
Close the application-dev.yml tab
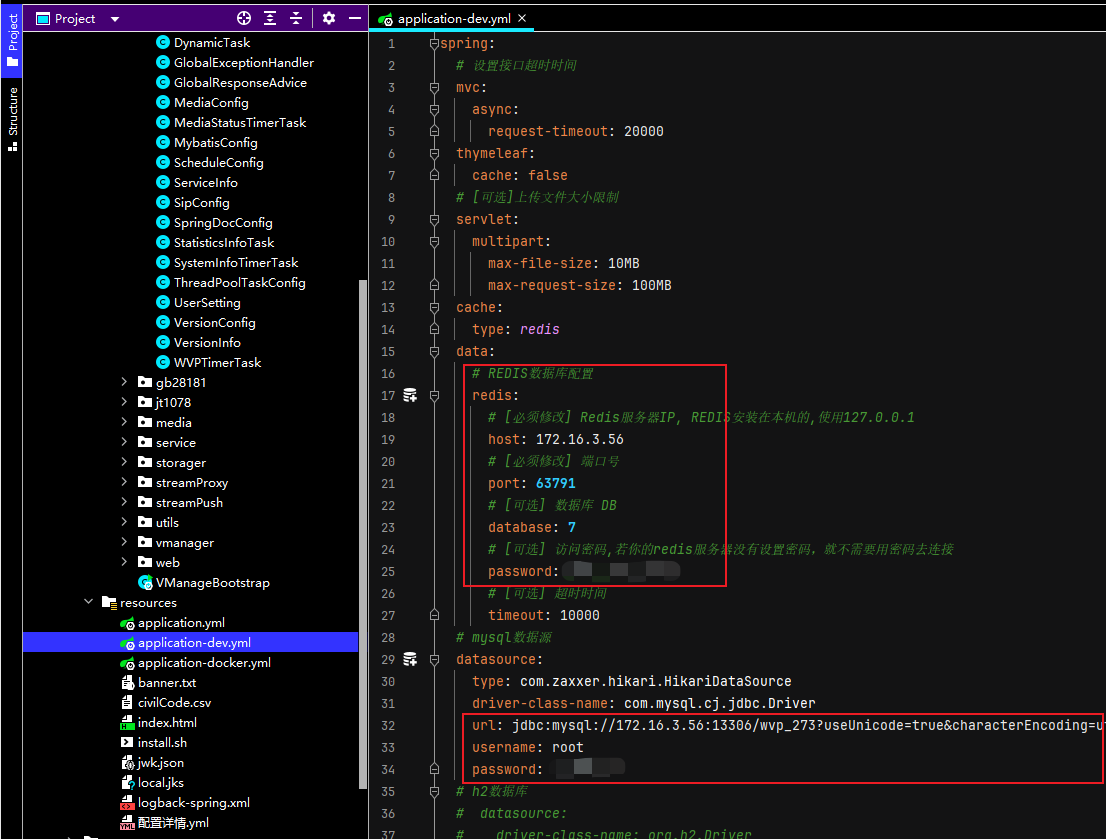[x=522, y=18]
